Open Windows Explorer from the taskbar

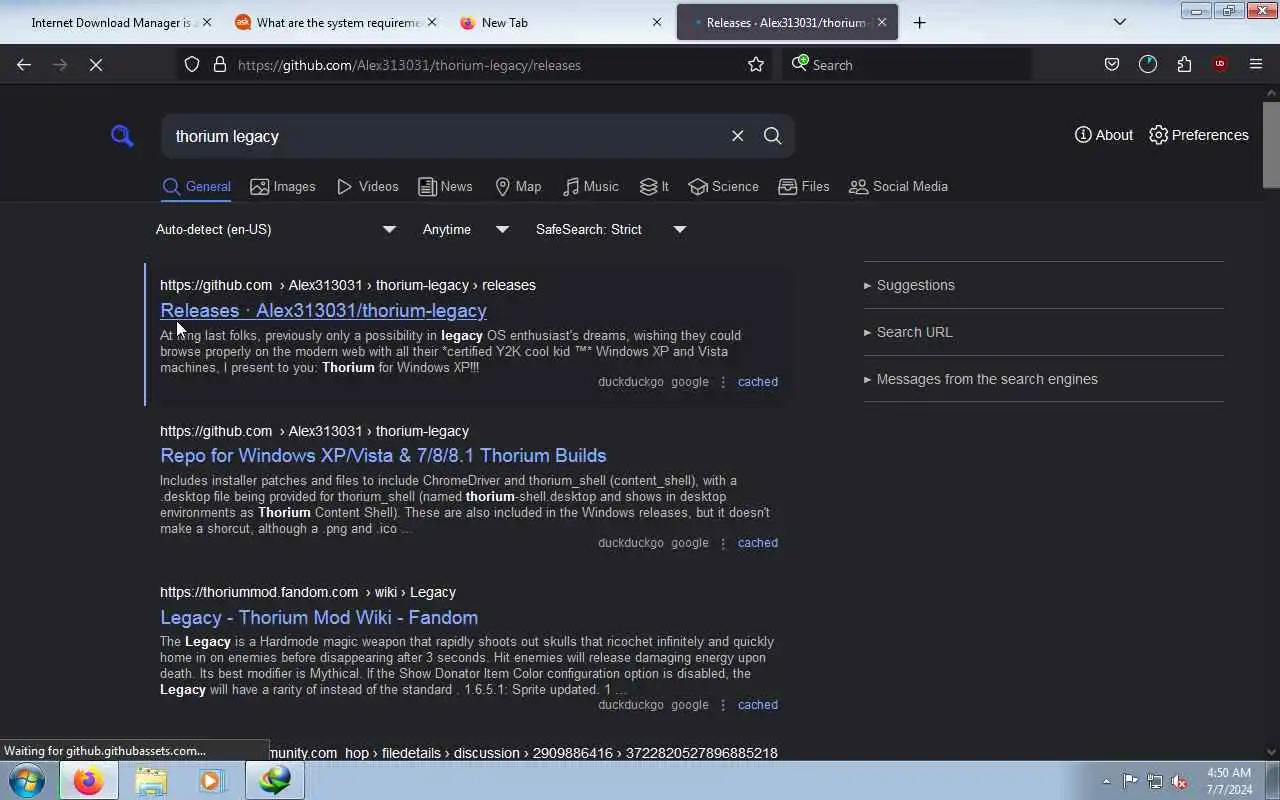coord(151,781)
